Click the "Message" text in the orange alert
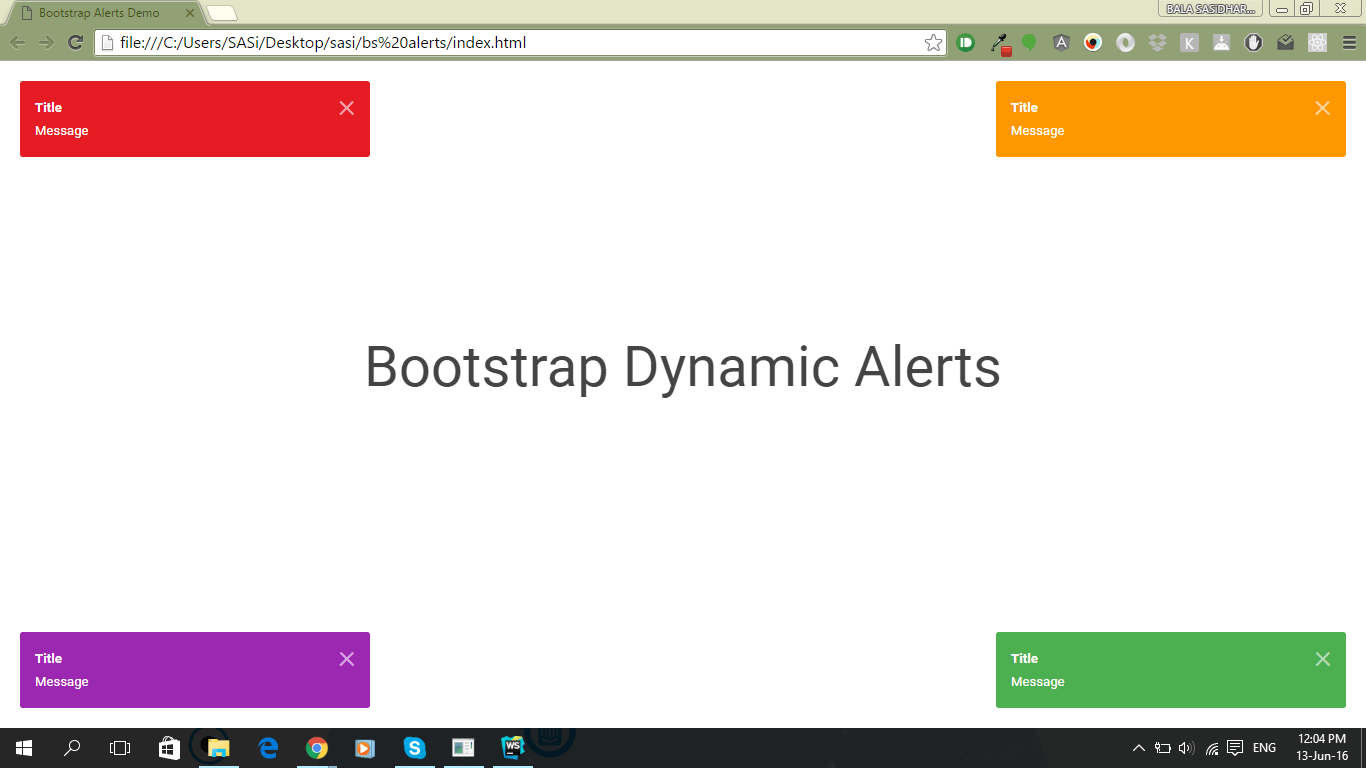 click(1038, 131)
